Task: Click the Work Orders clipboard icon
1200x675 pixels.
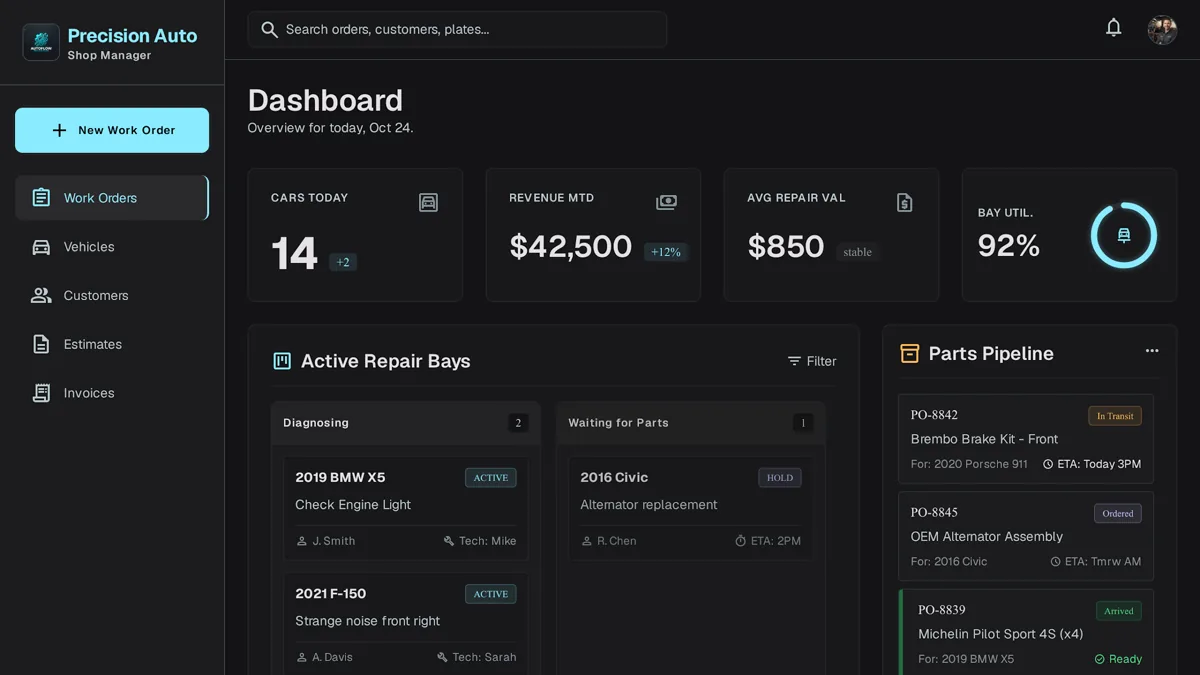Action: point(41,198)
